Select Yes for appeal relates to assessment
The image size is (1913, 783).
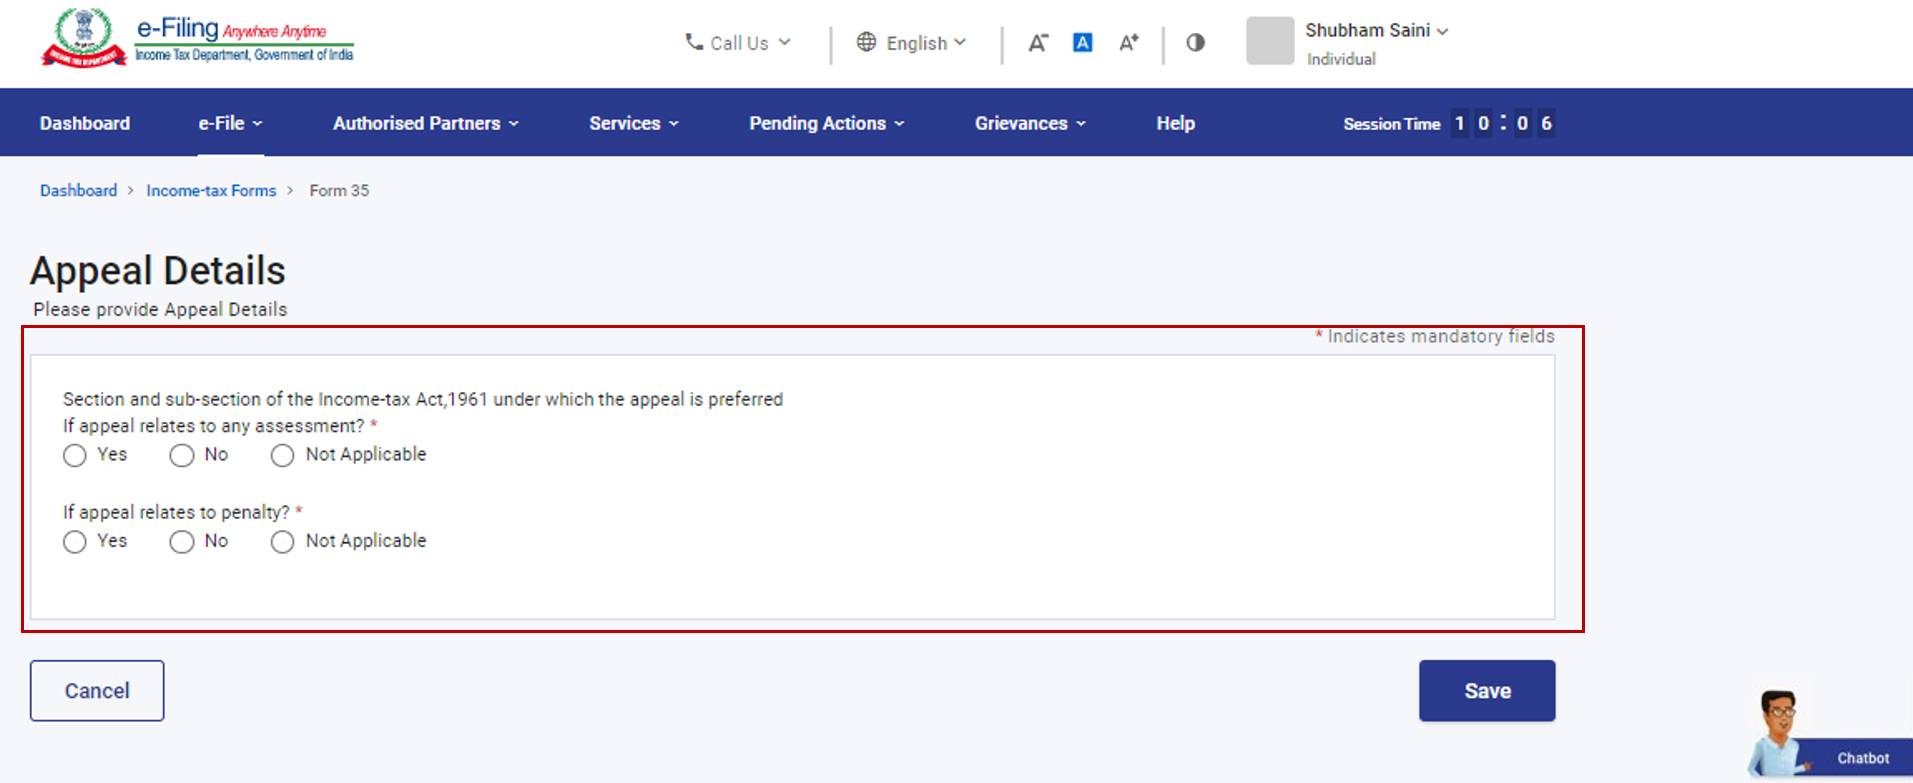pos(75,456)
